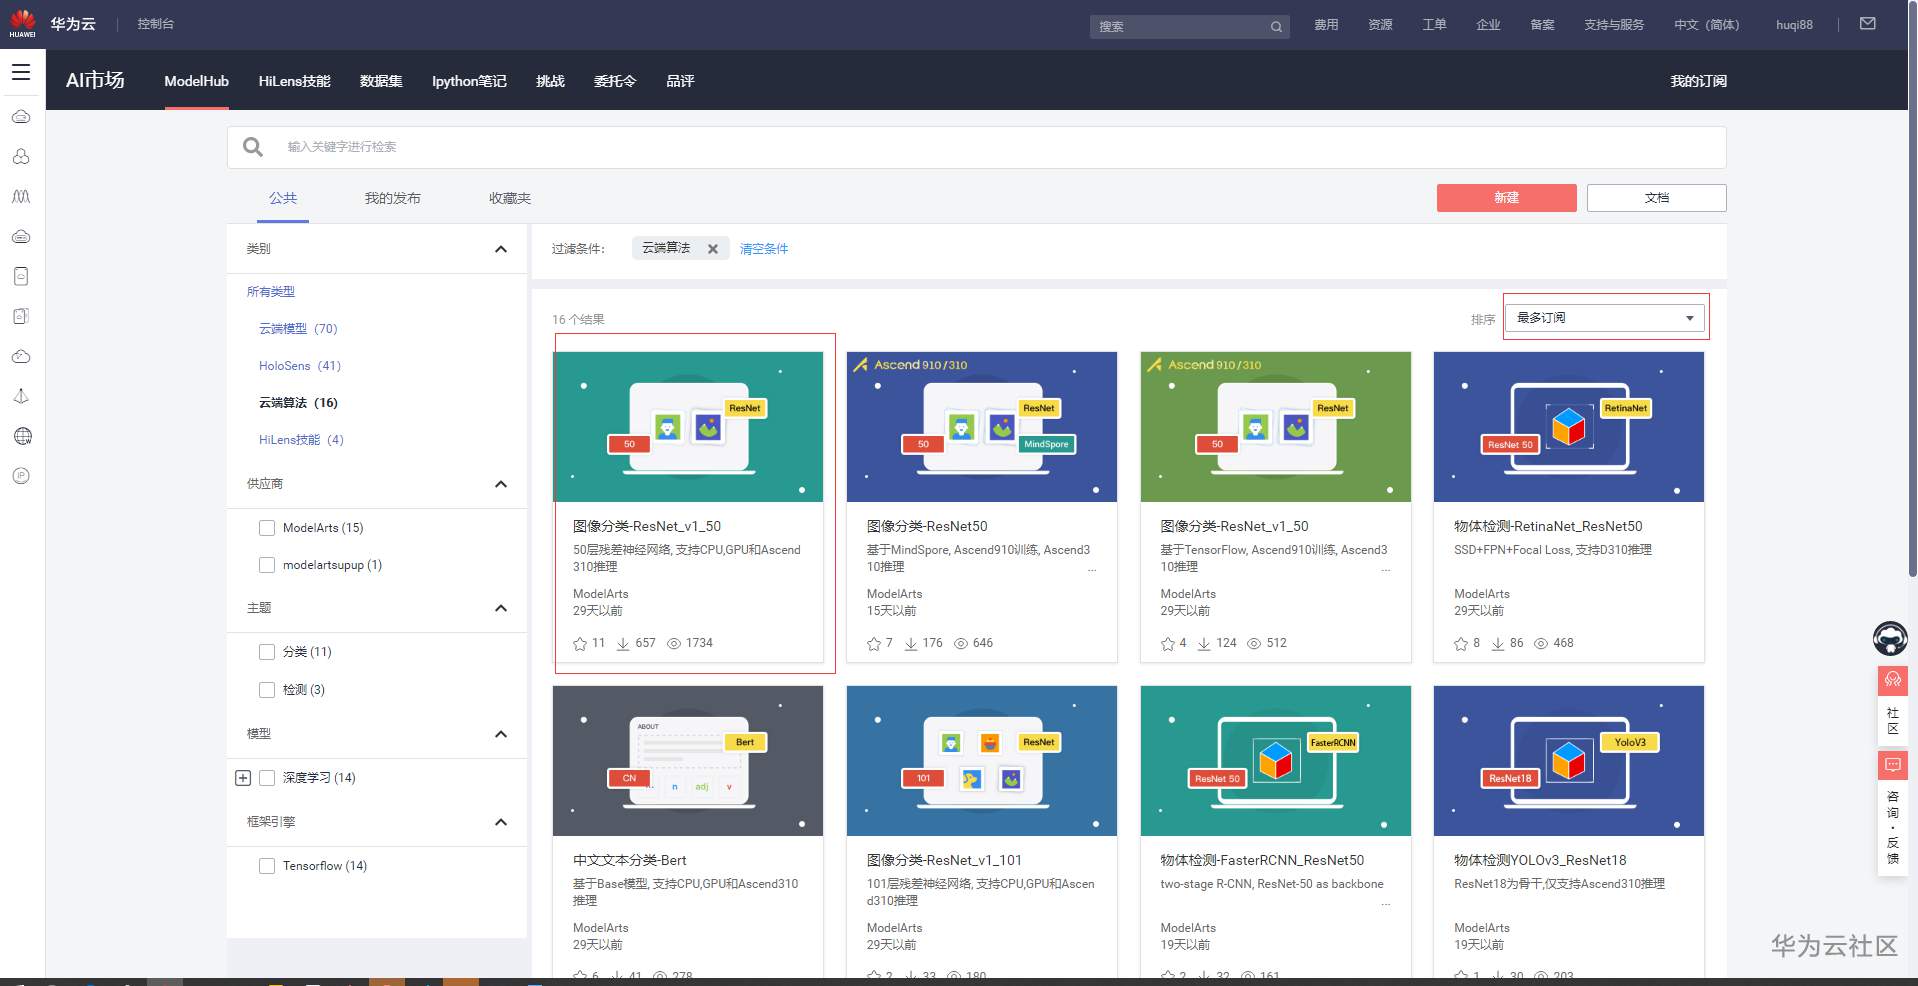1918x986 pixels.
Task: Switch to 我的发布 tab
Action: coord(392,198)
